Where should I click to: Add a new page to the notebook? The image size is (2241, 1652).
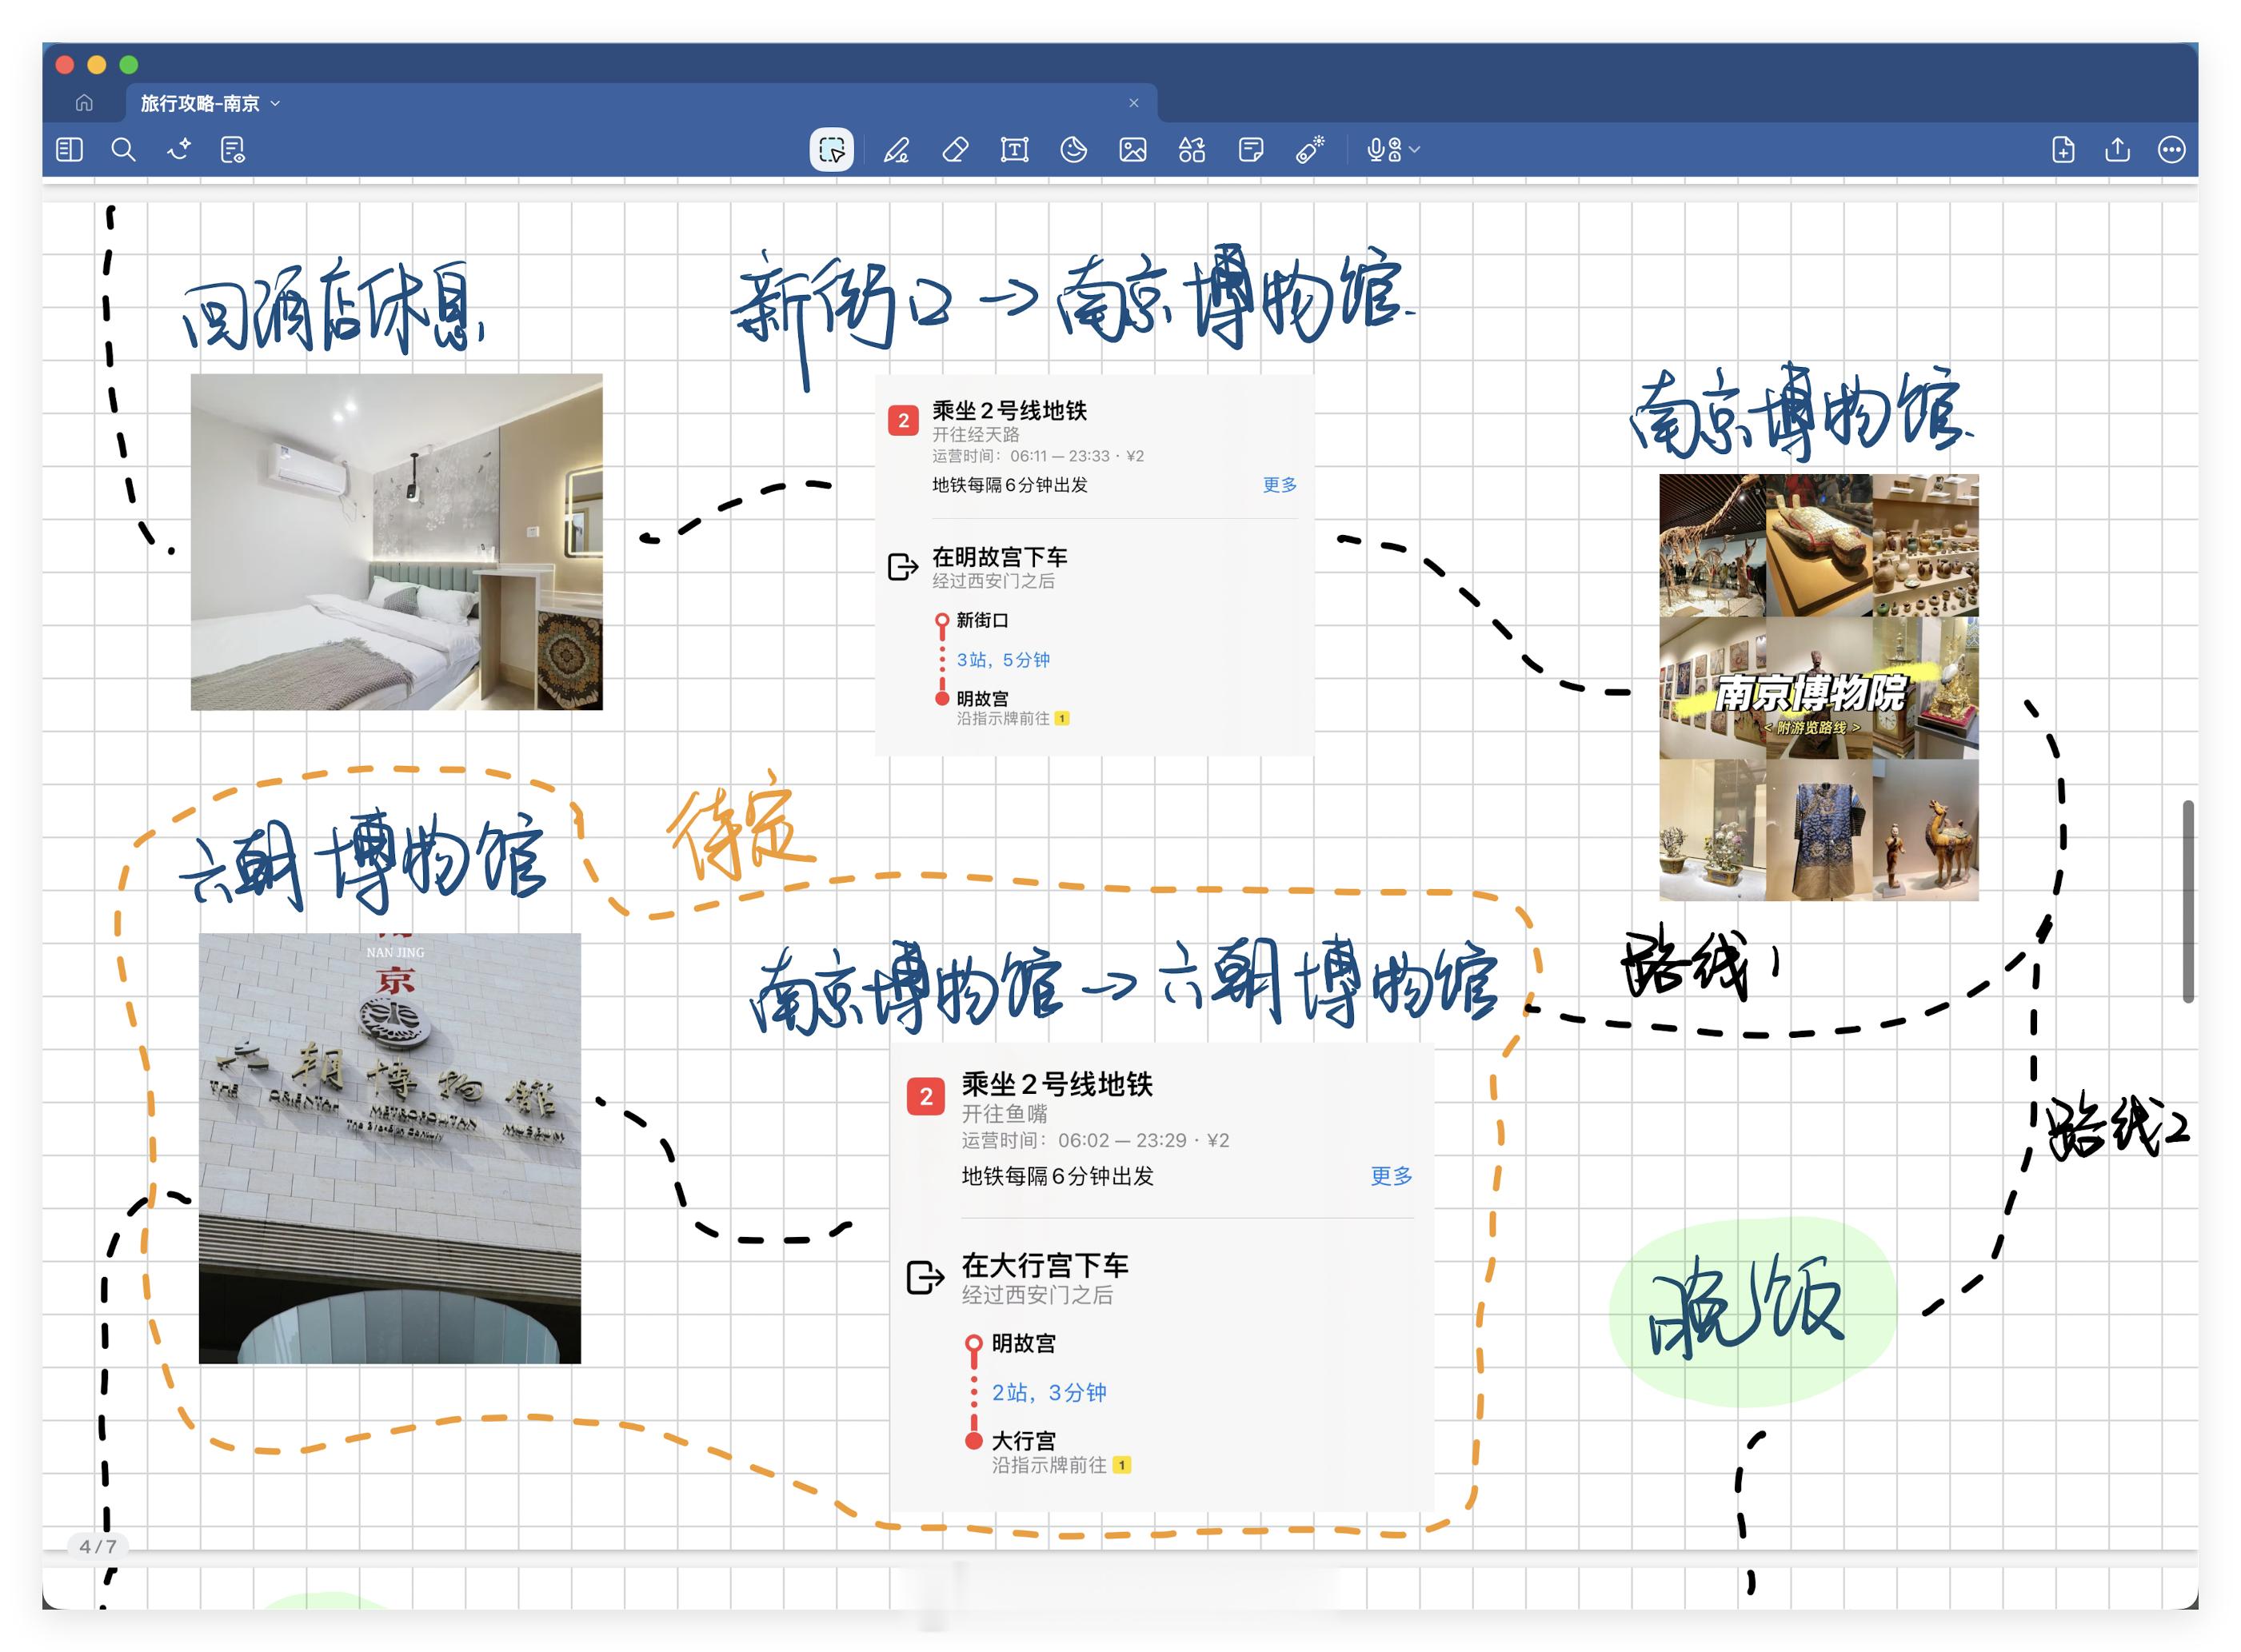click(x=2064, y=150)
